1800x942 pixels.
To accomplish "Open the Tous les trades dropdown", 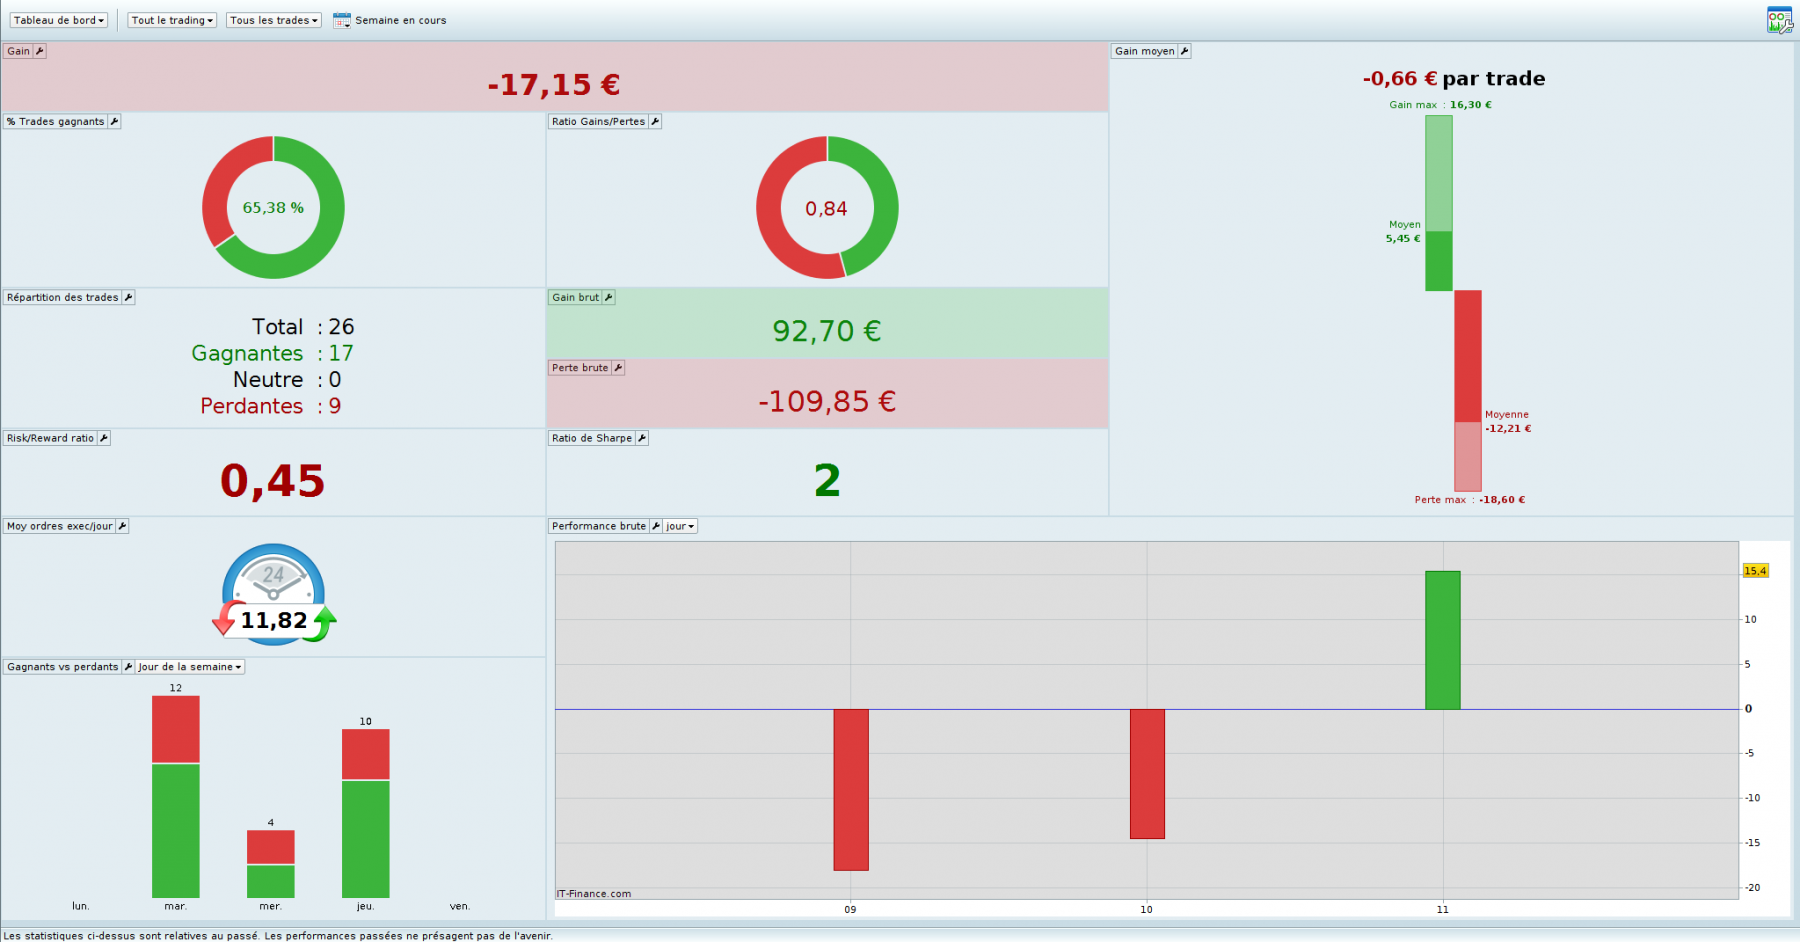I will coord(274,20).
